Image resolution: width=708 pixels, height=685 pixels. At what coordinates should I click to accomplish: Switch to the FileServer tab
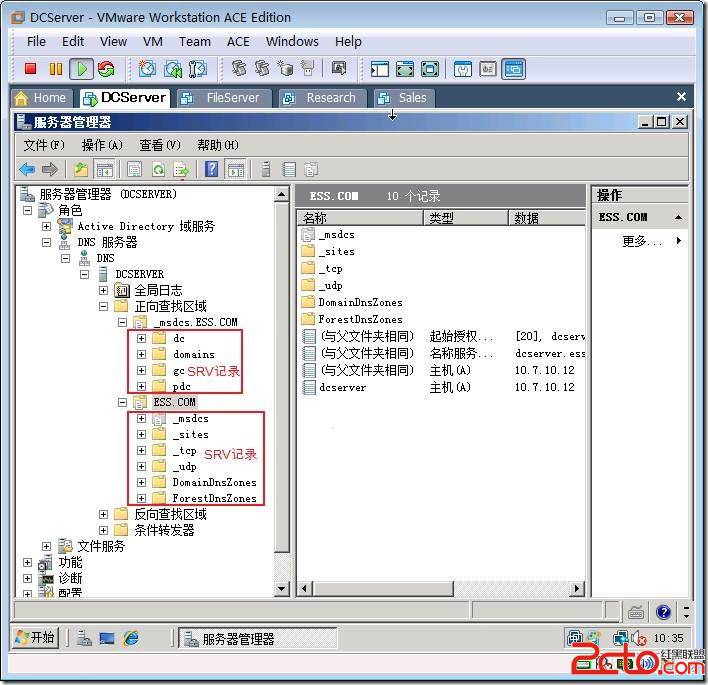[224, 98]
